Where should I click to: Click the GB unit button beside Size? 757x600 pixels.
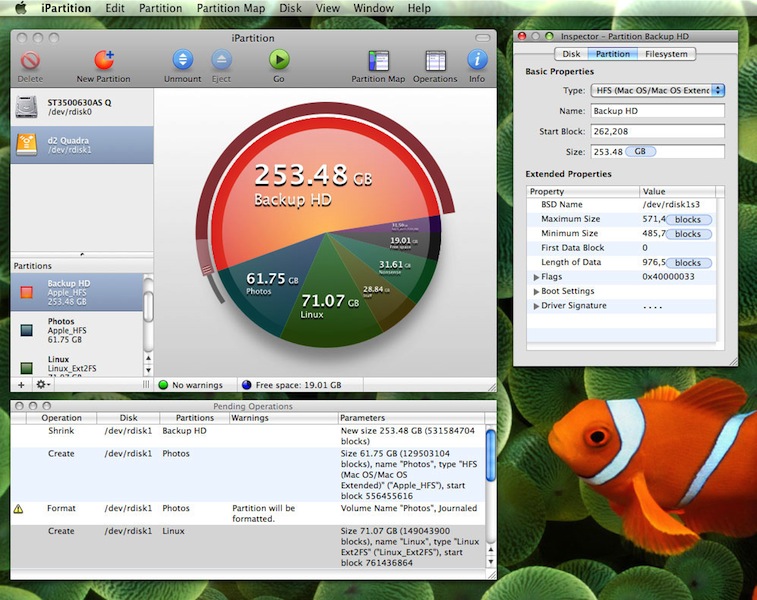coord(641,152)
